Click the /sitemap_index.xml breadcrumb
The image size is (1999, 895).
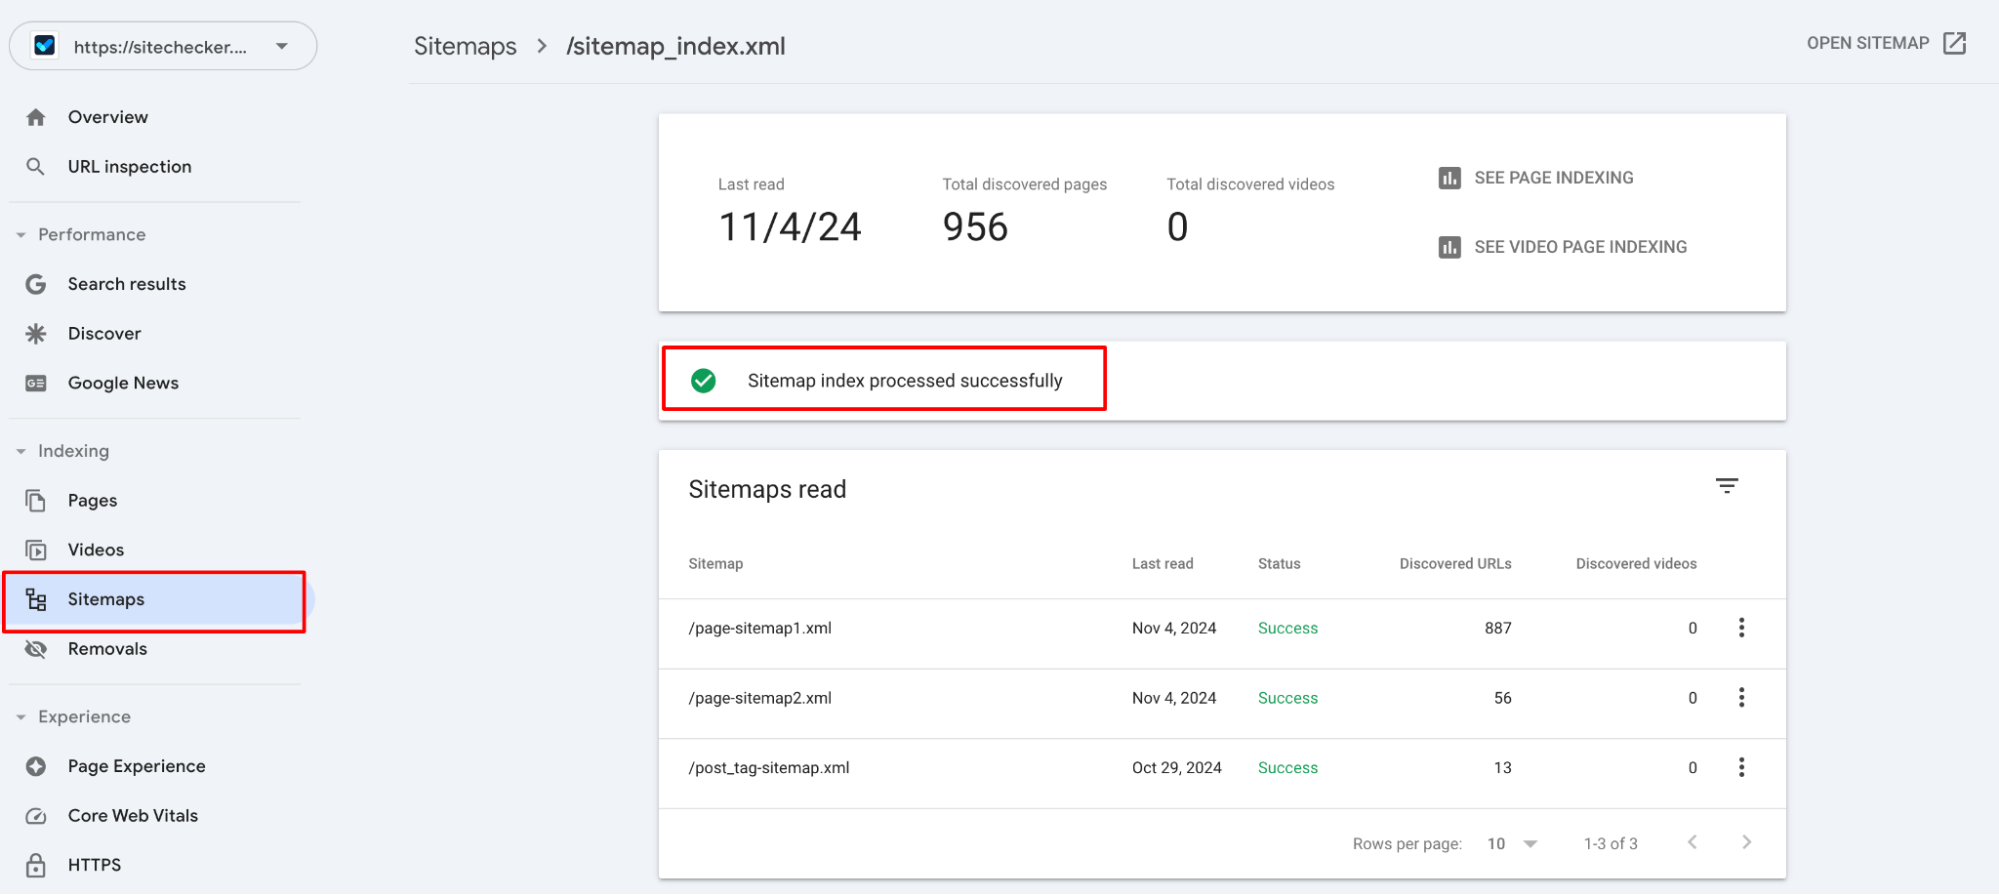point(676,47)
